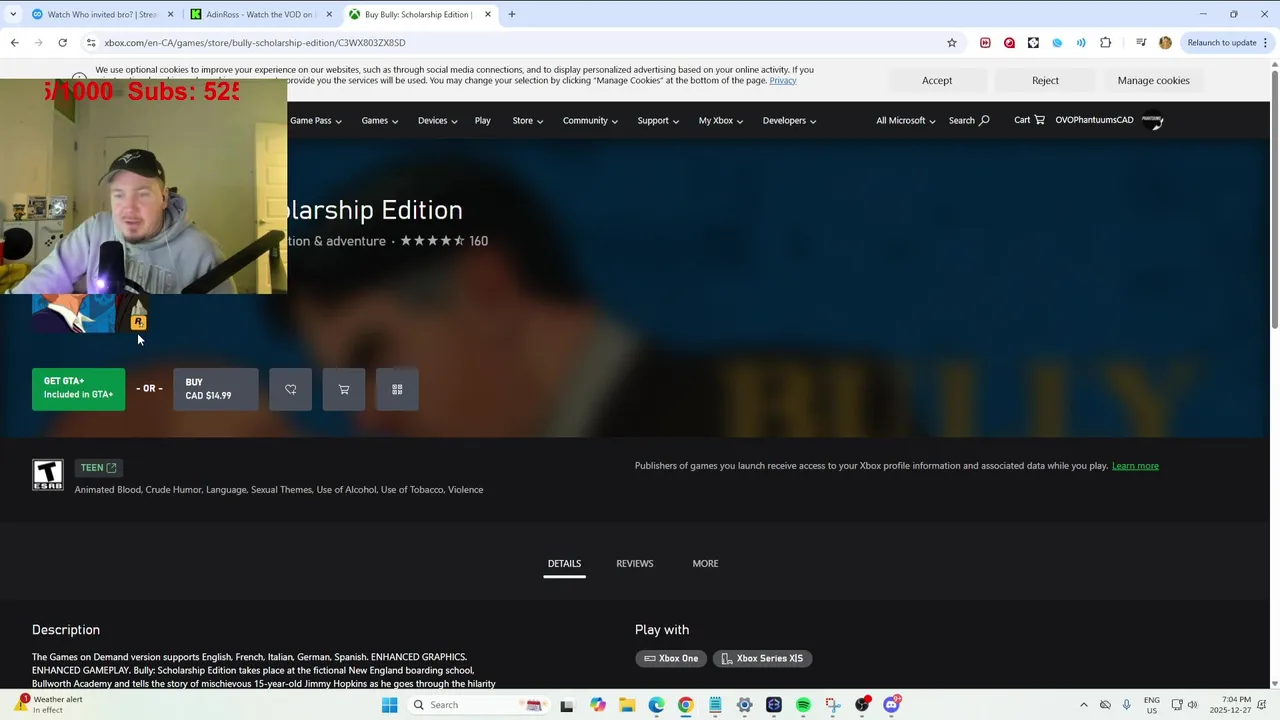Click the Xbox Series X|S platform chip
The height and width of the screenshot is (720, 1280).
[x=763, y=659]
